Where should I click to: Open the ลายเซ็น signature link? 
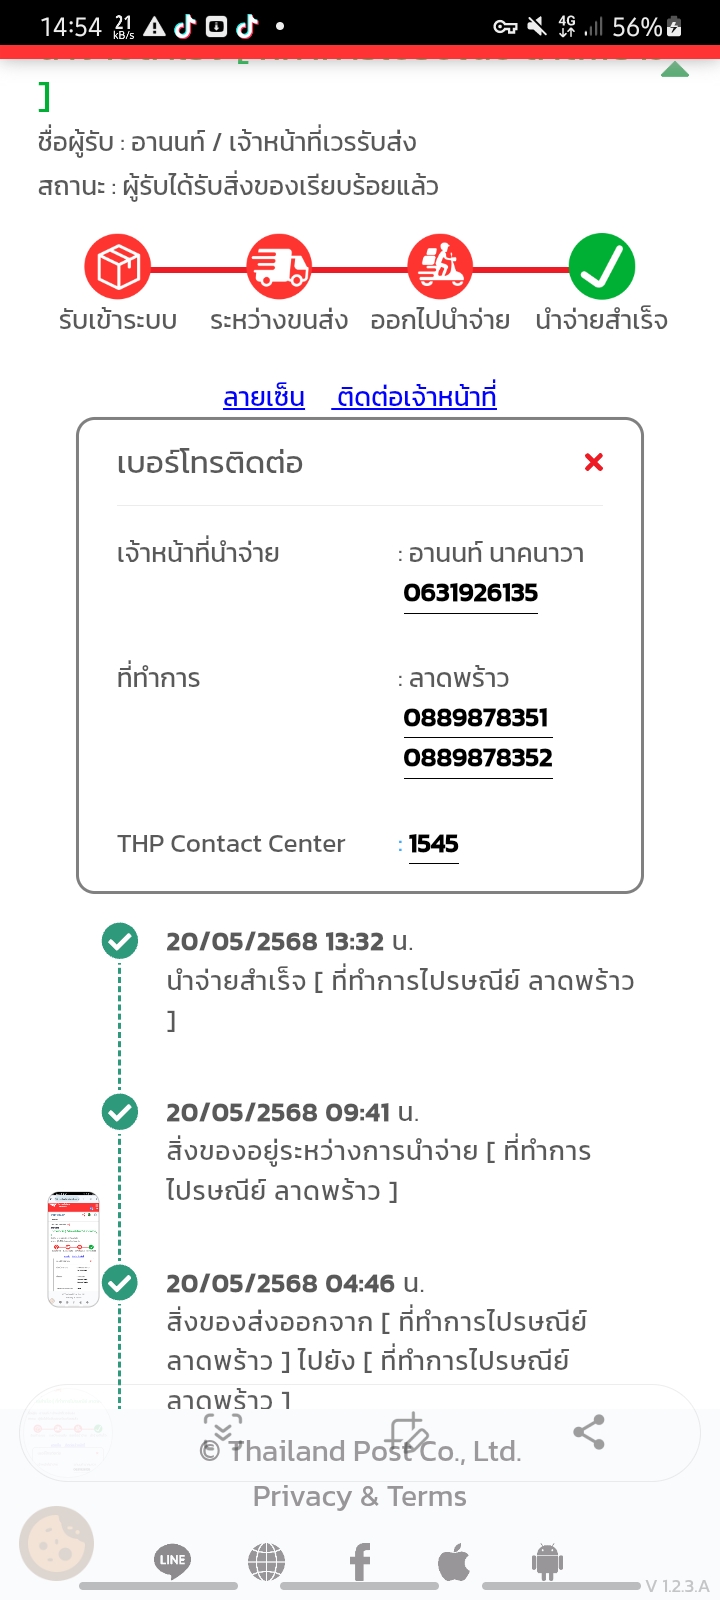pos(264,397)
